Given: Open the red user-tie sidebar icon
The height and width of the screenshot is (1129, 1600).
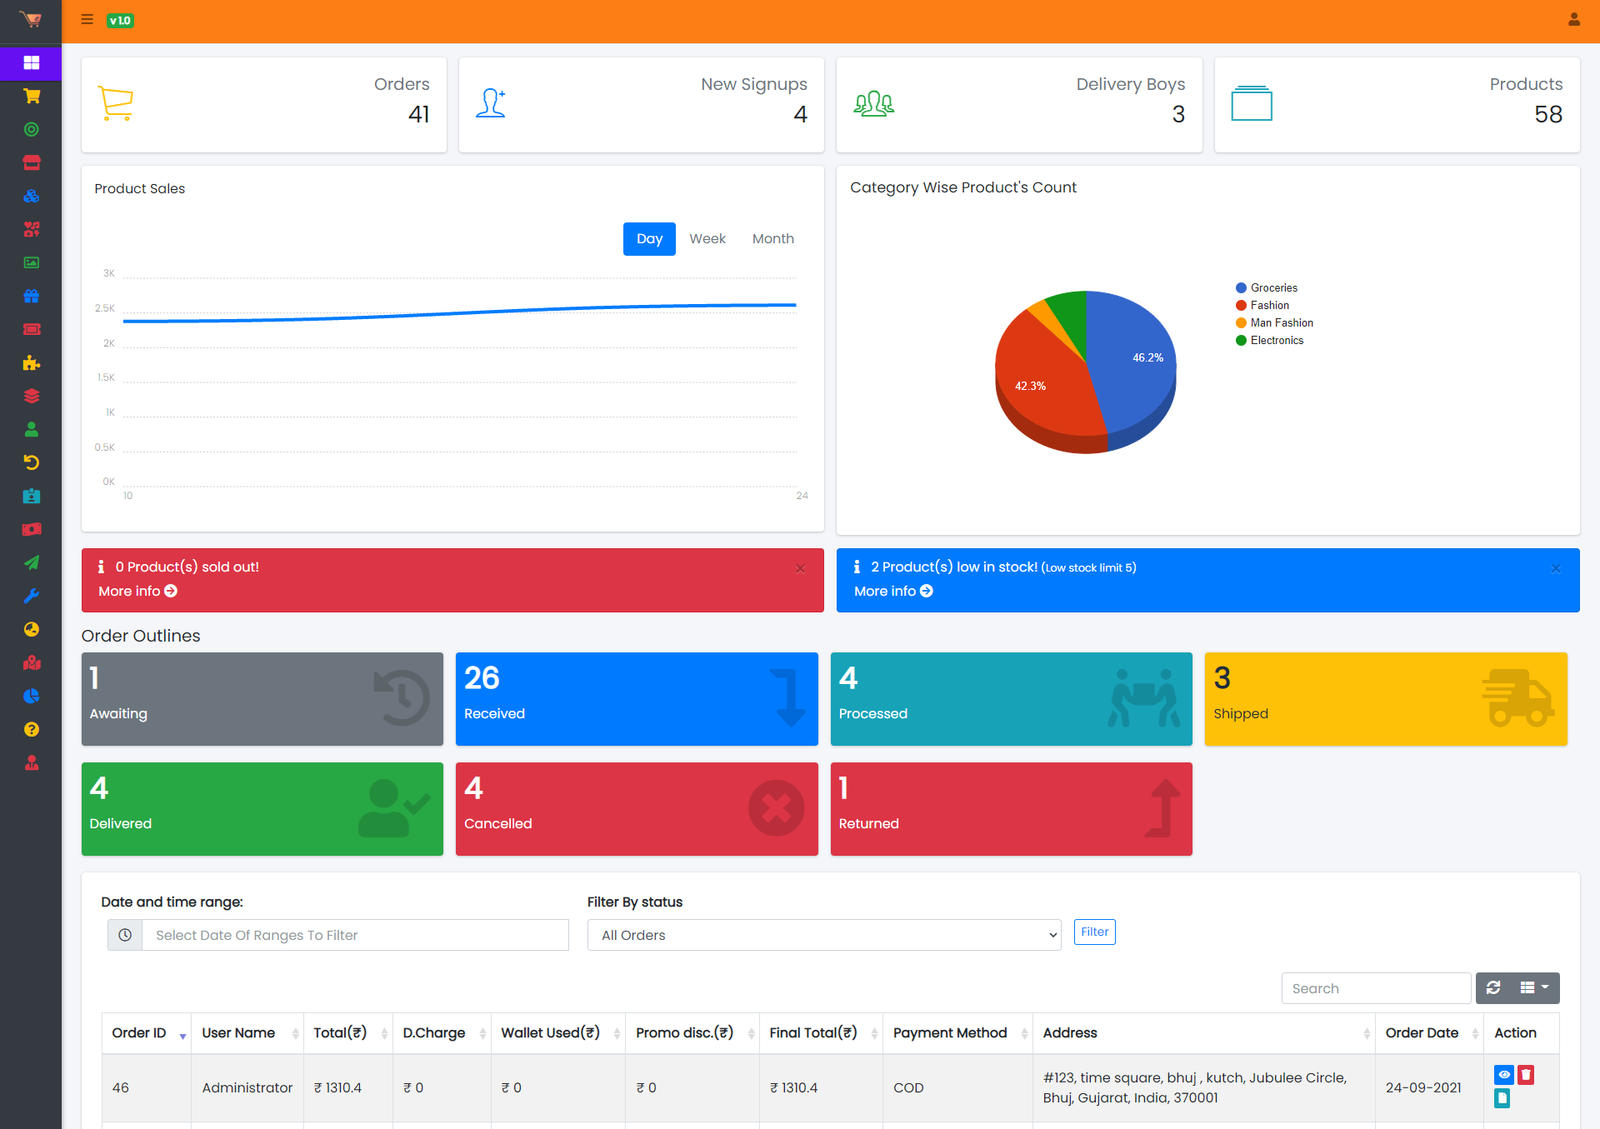Looking at the screenshot, I should click(31, 763).
